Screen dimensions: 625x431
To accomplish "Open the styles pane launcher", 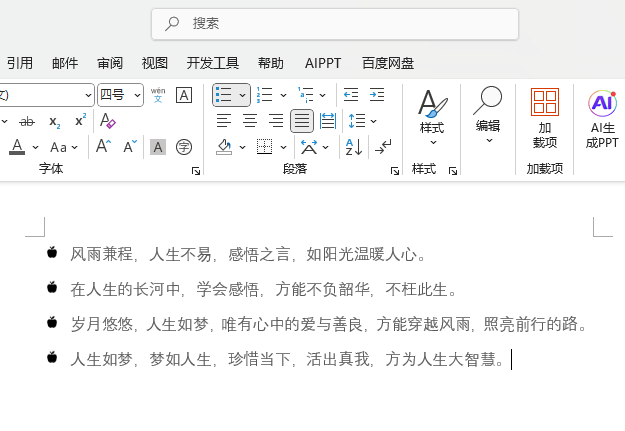I will [x=453, y=171].
